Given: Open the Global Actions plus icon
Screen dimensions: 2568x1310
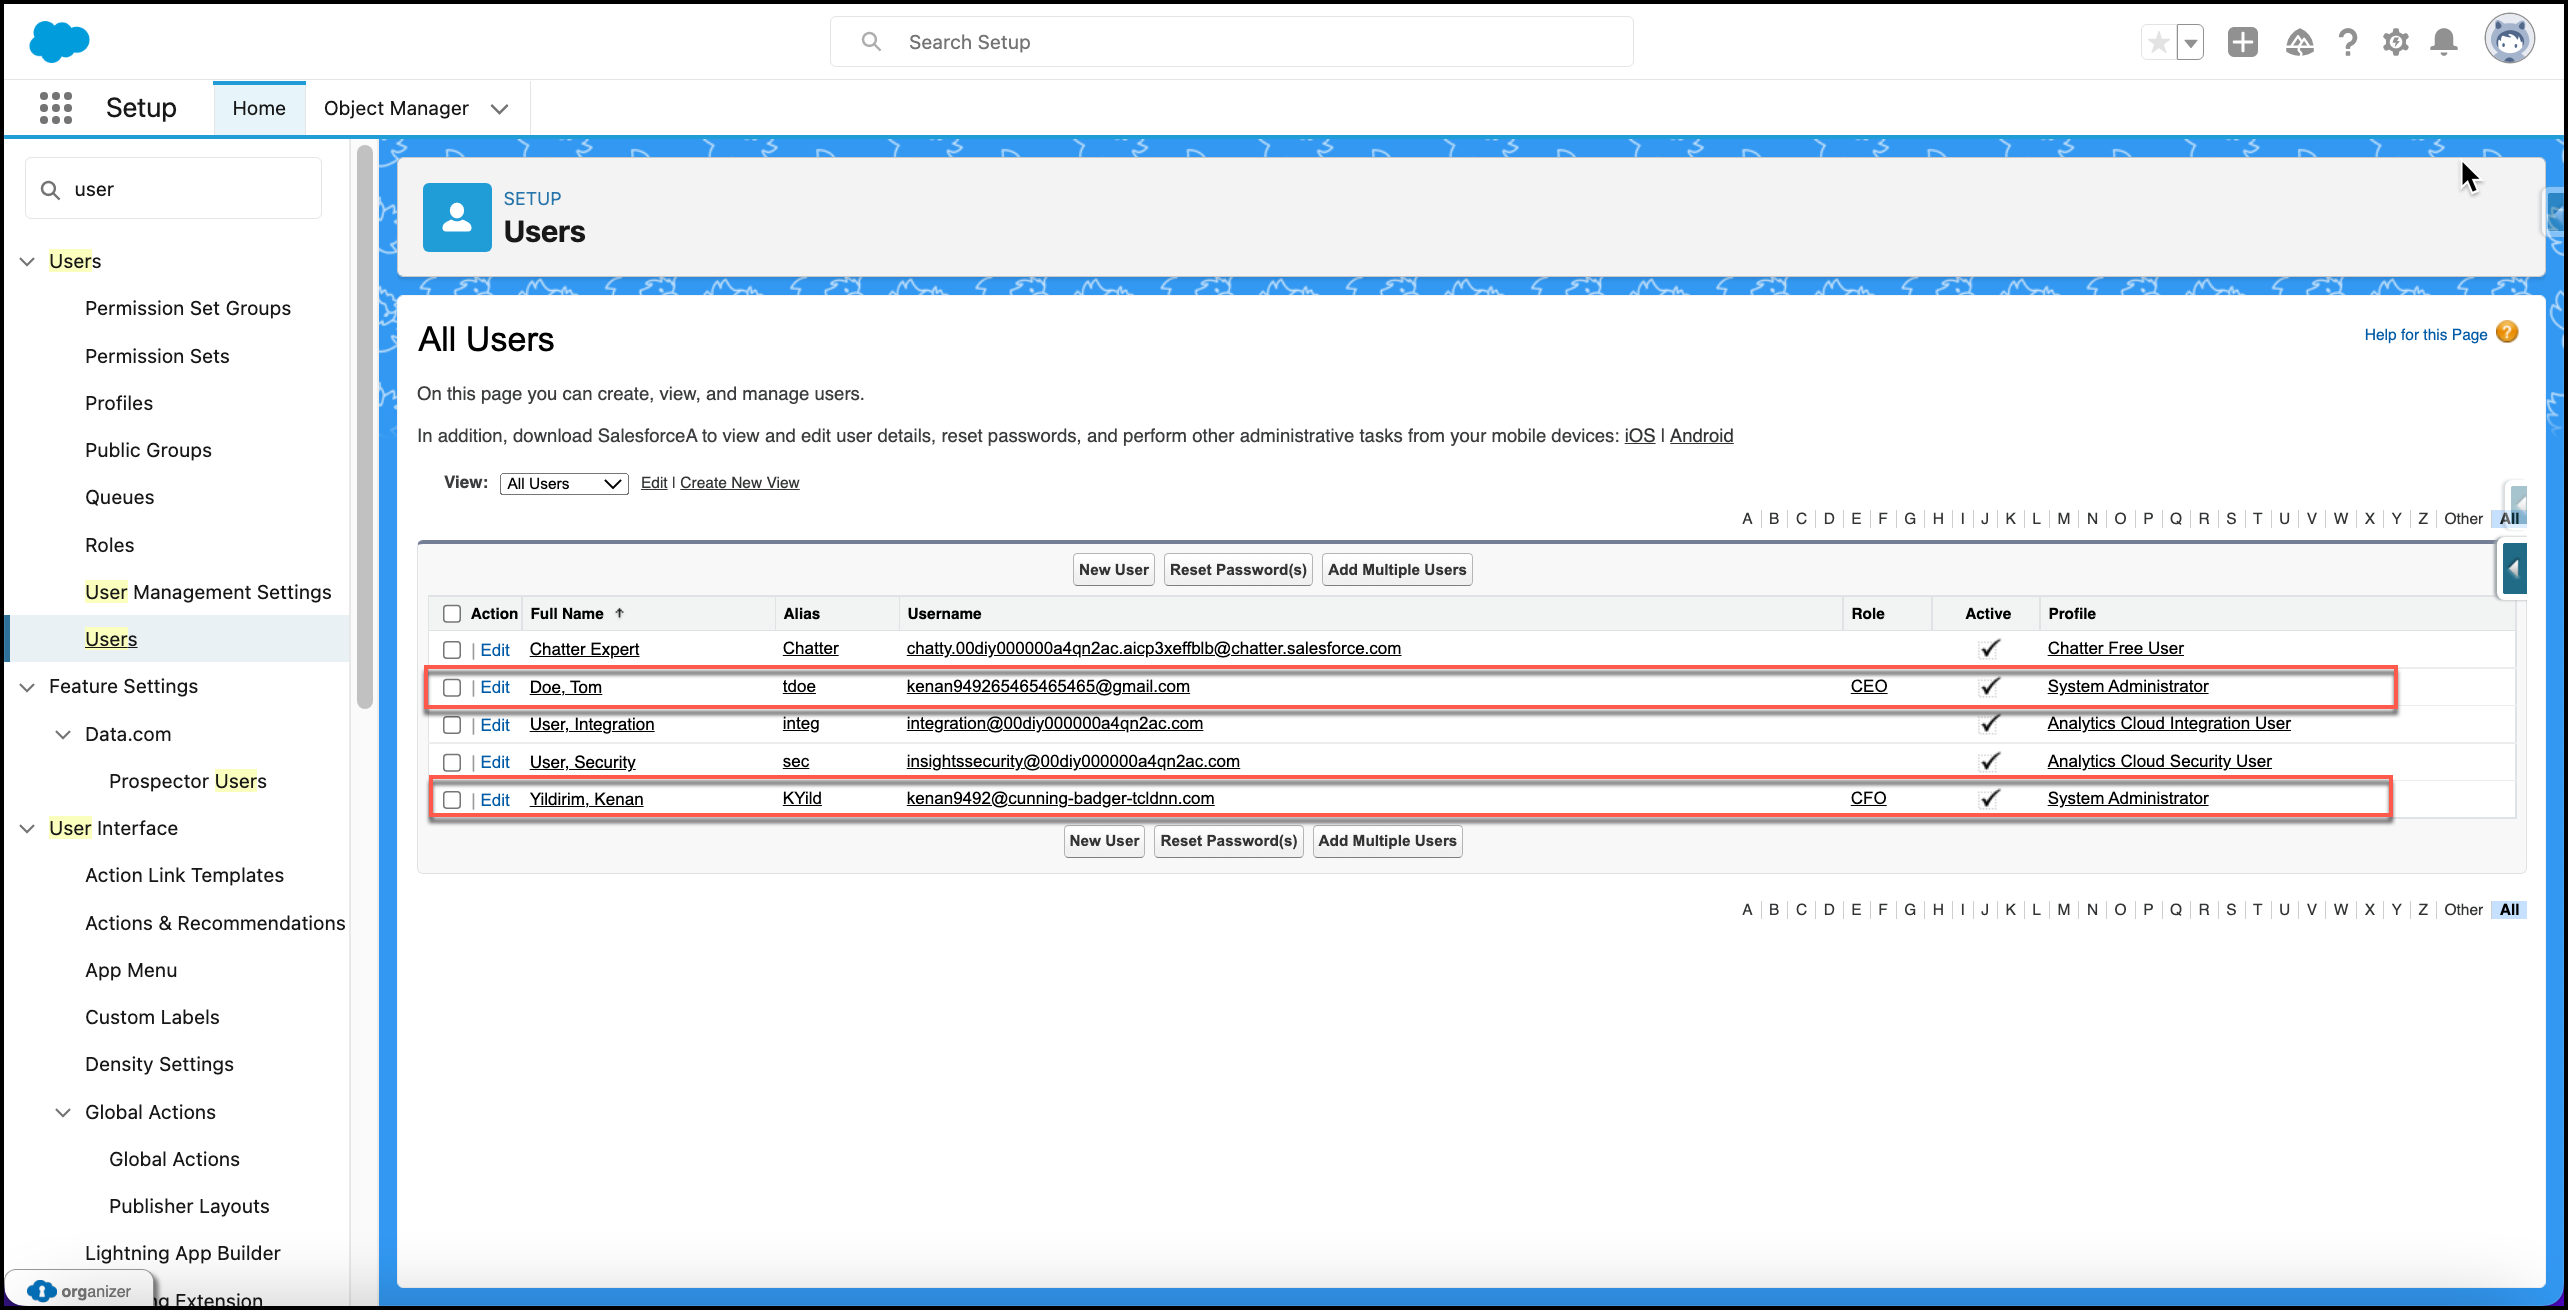Looking at the screenshot, I should 2242,42.
